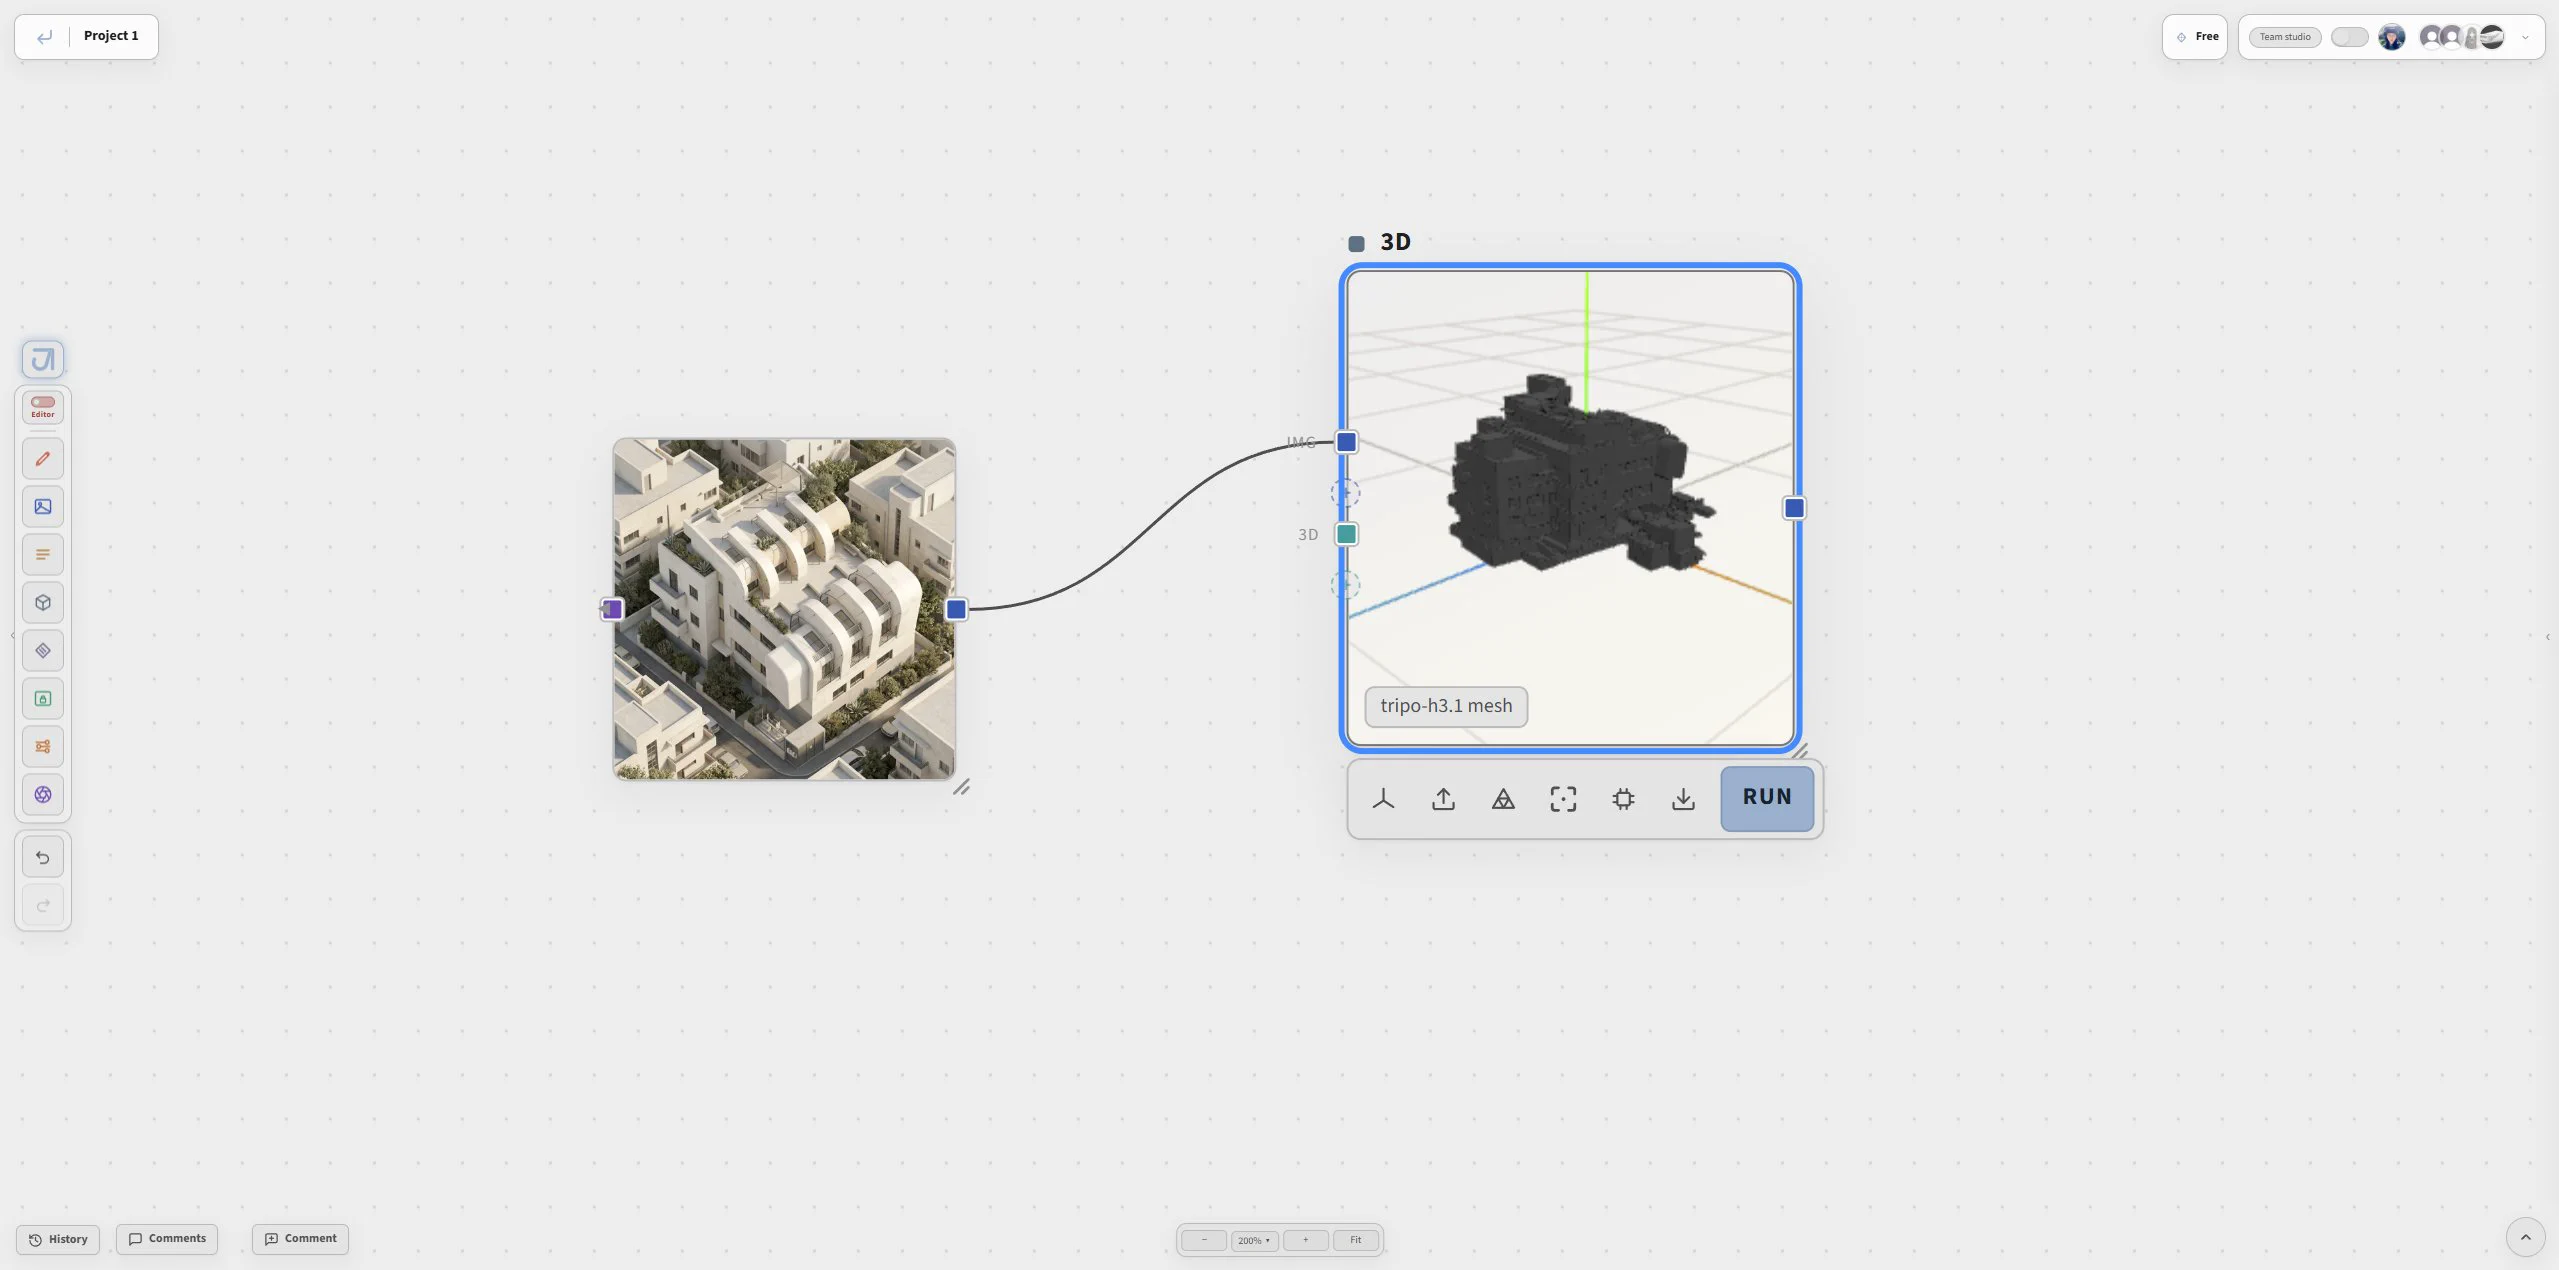Zoom in with the plus button
Image resolution: width=2559 pixels, height=1270 pixels.
coord(1305,1240)
